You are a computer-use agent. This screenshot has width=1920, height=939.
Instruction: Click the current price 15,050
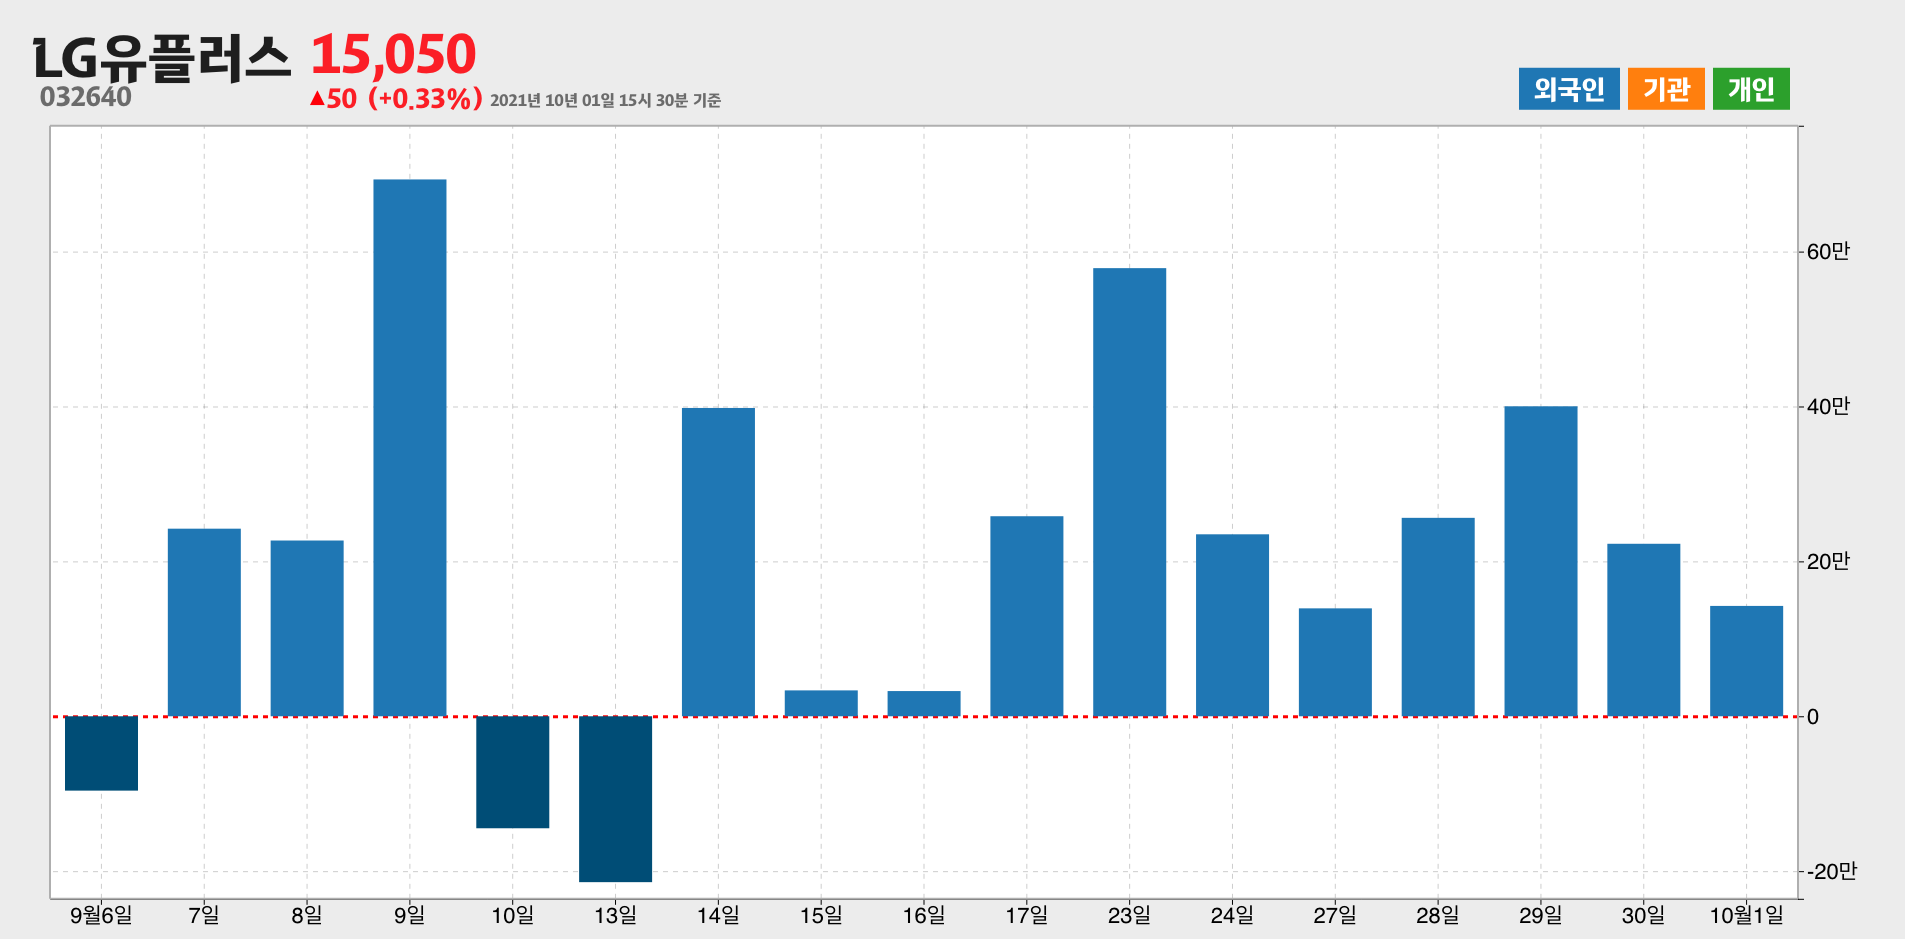tap(393, 54)
